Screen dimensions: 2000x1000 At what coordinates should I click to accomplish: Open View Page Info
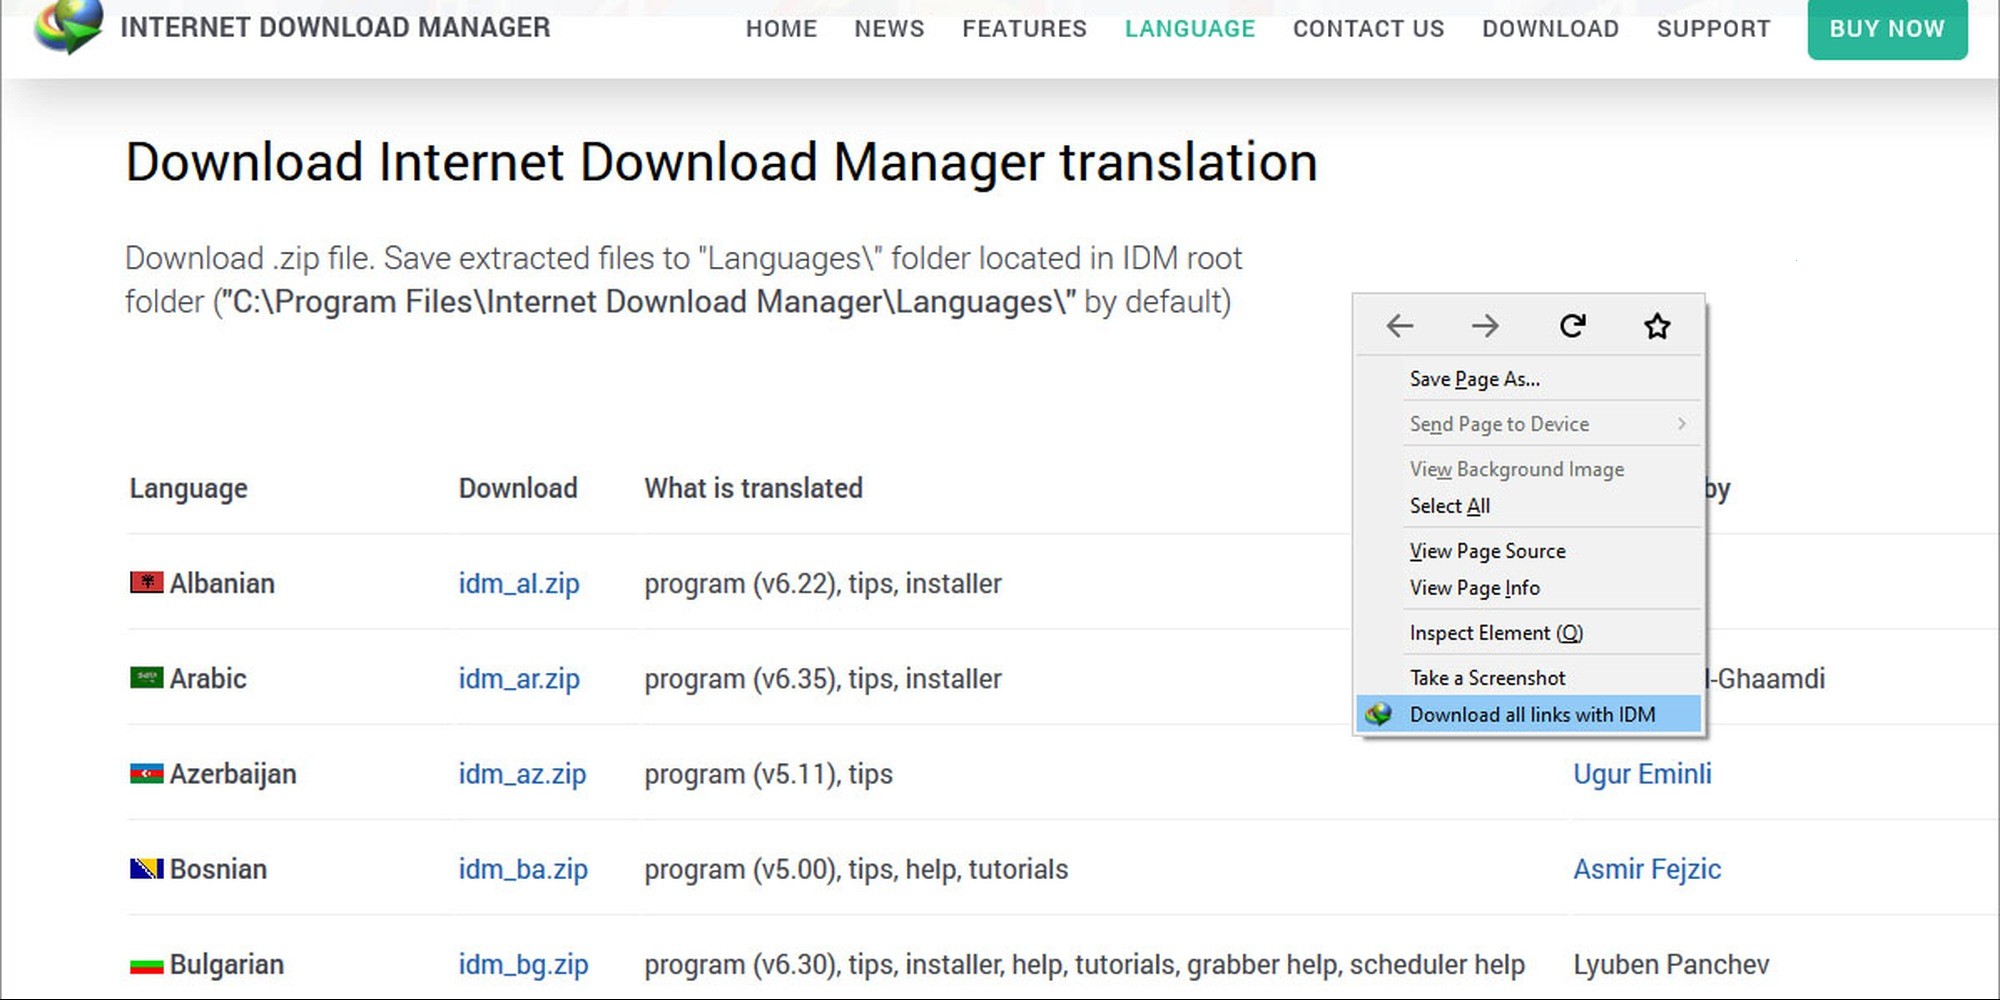[1529, 588]
